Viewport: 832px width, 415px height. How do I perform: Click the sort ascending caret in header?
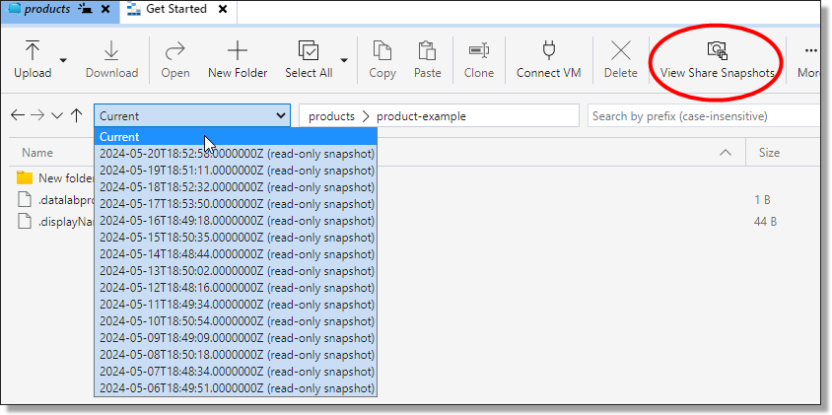point(725,153)
